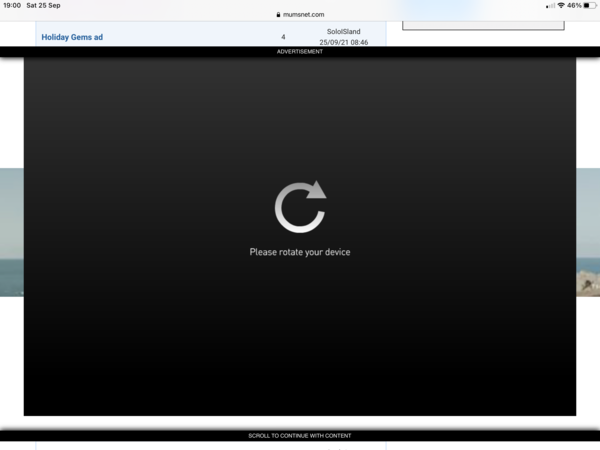Tap 'Scroll to continue with content' bar
This screenshot has width=600, height=450.
[300, 435]
